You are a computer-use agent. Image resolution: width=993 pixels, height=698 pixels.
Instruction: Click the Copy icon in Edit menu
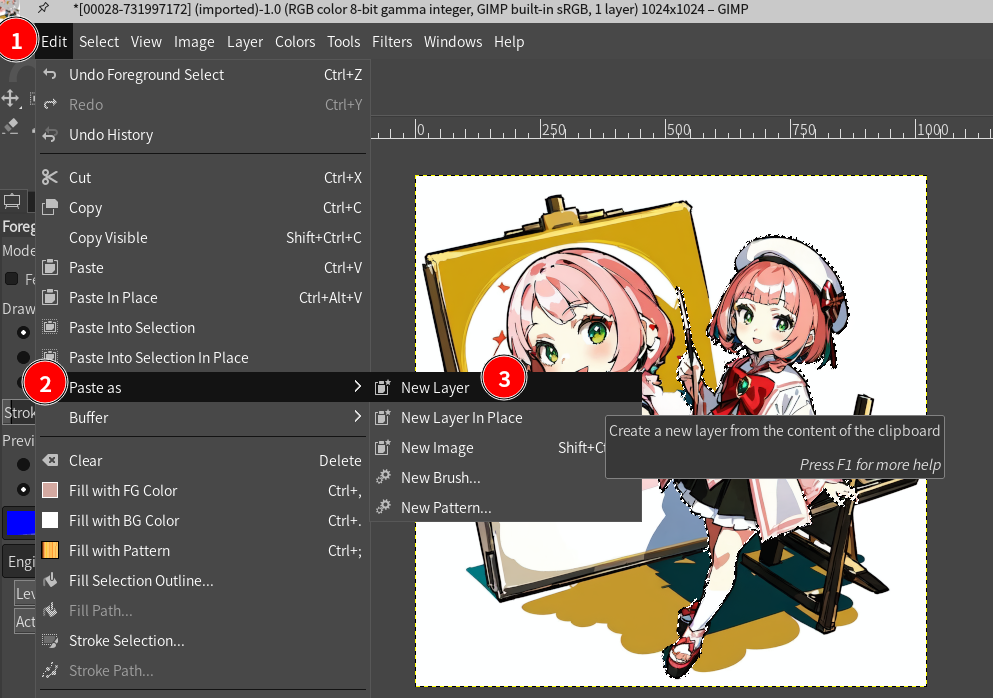50,208
